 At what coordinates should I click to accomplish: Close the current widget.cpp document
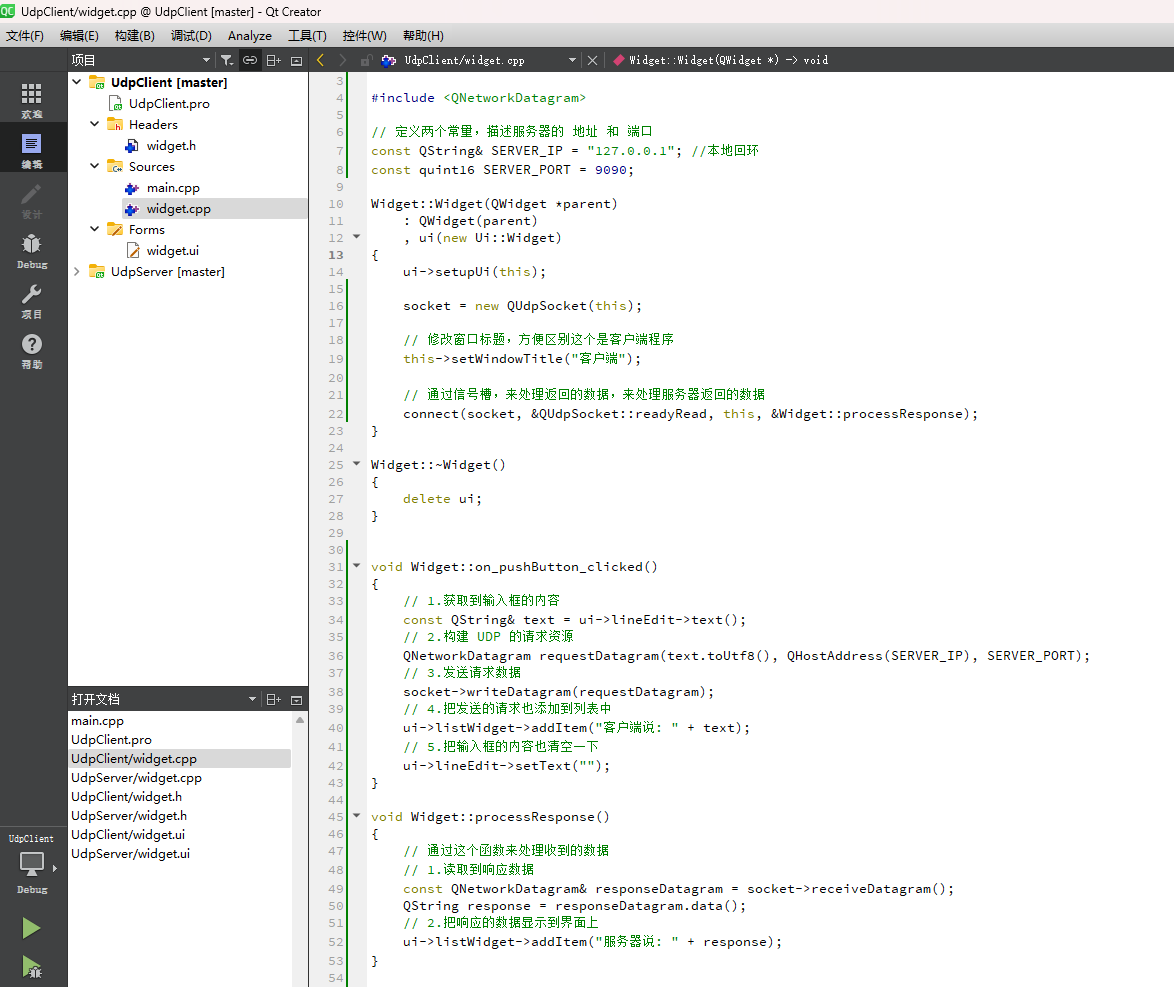[592, 60]
